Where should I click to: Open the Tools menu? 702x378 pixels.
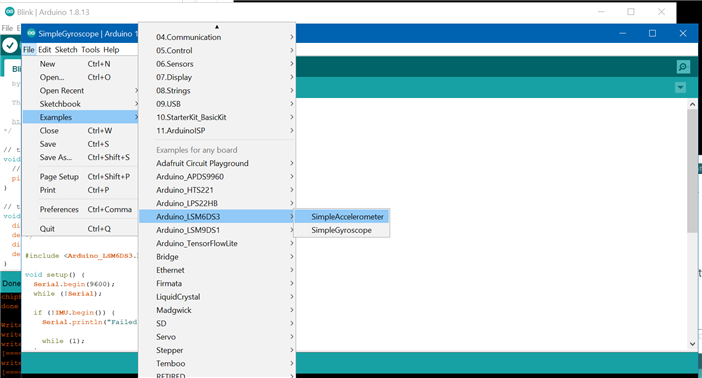click(90, 50)
